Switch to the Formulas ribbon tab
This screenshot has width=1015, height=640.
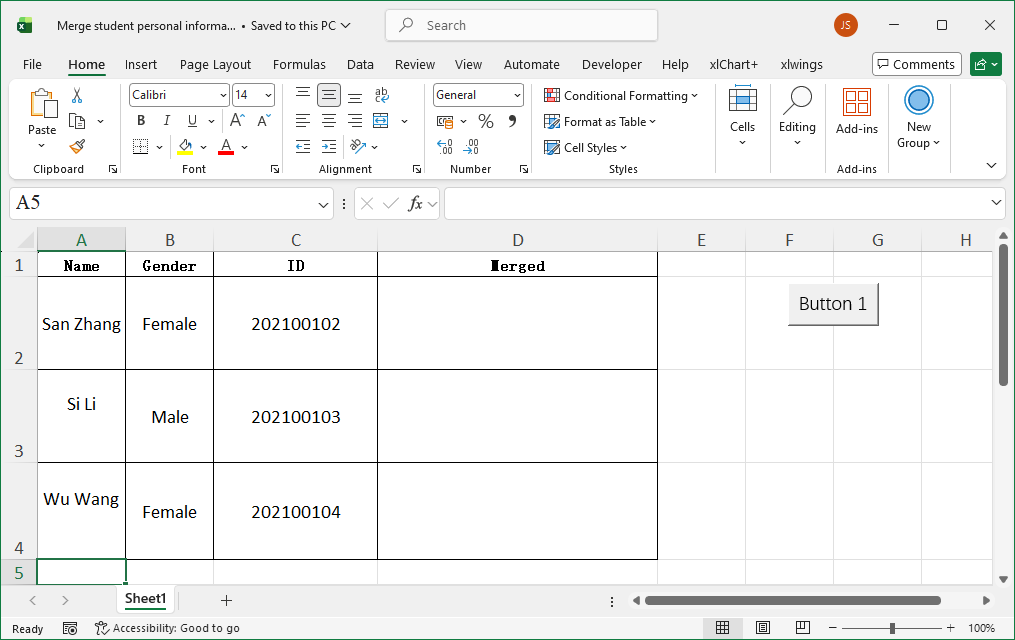click(299, 64)
